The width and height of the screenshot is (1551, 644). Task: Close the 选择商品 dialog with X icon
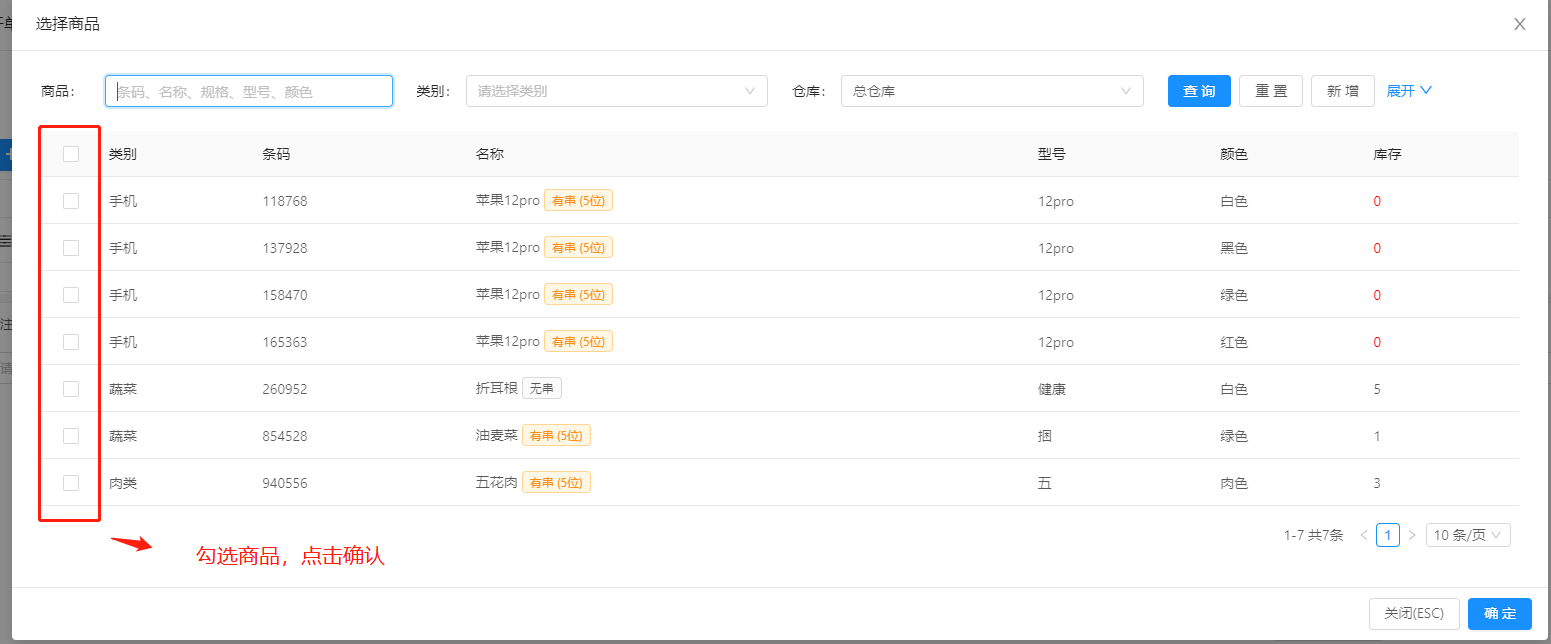pos(1519,24)
